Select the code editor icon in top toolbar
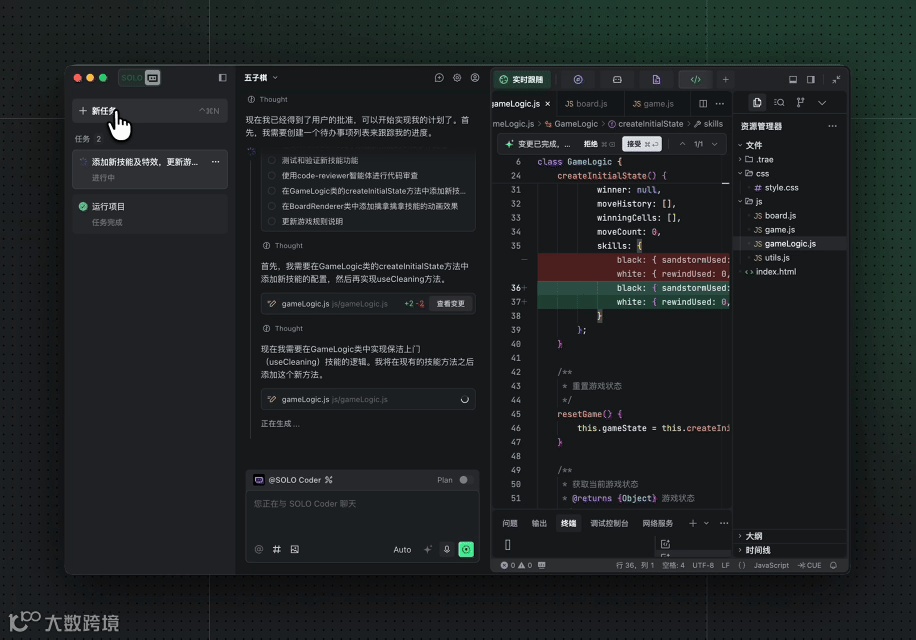 696,79
